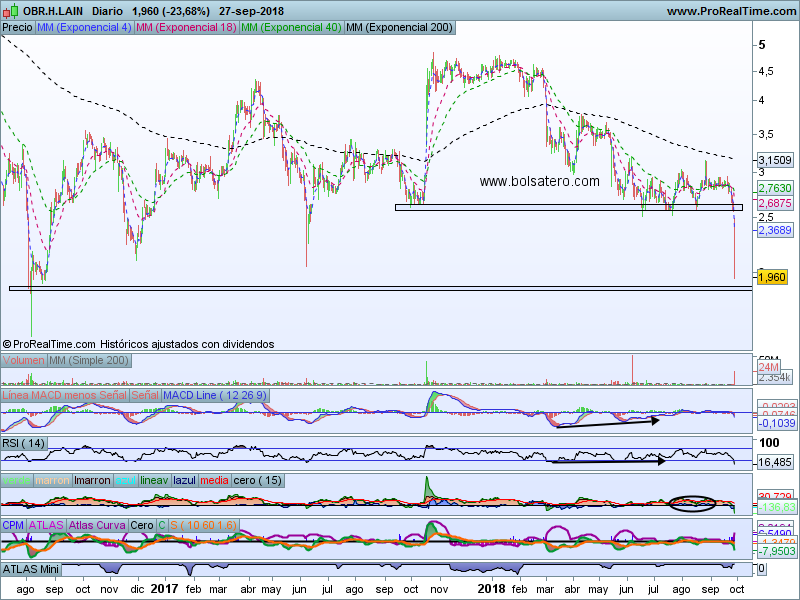The width and height of the screenshot is (800, 600).
Task: Open the Precio indicator label
Action: coord(18,28)
